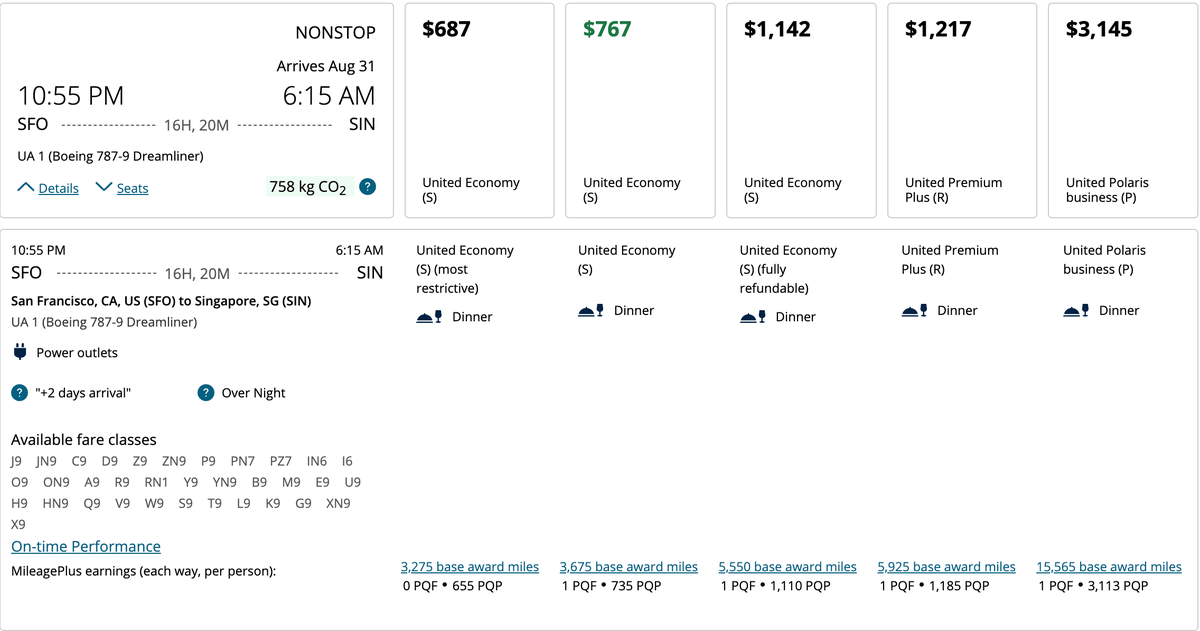Select the $687 United Economy fare
The height and width of the screenshot is (631, 1200).
[x=479, y=110]
